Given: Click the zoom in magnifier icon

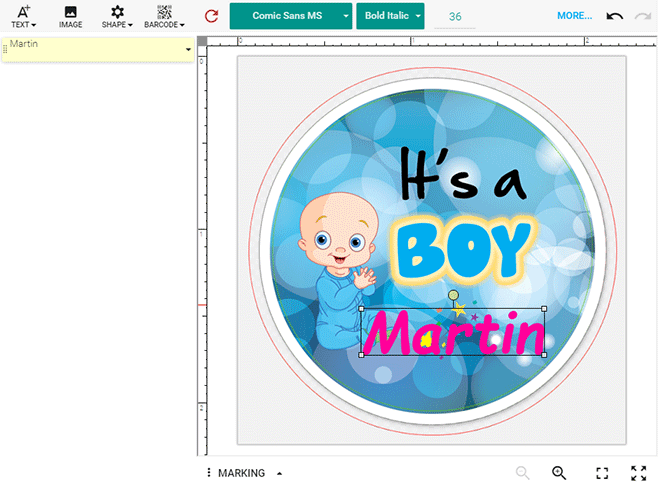Looking at the screenshot, I should click(x=559, y=473).
